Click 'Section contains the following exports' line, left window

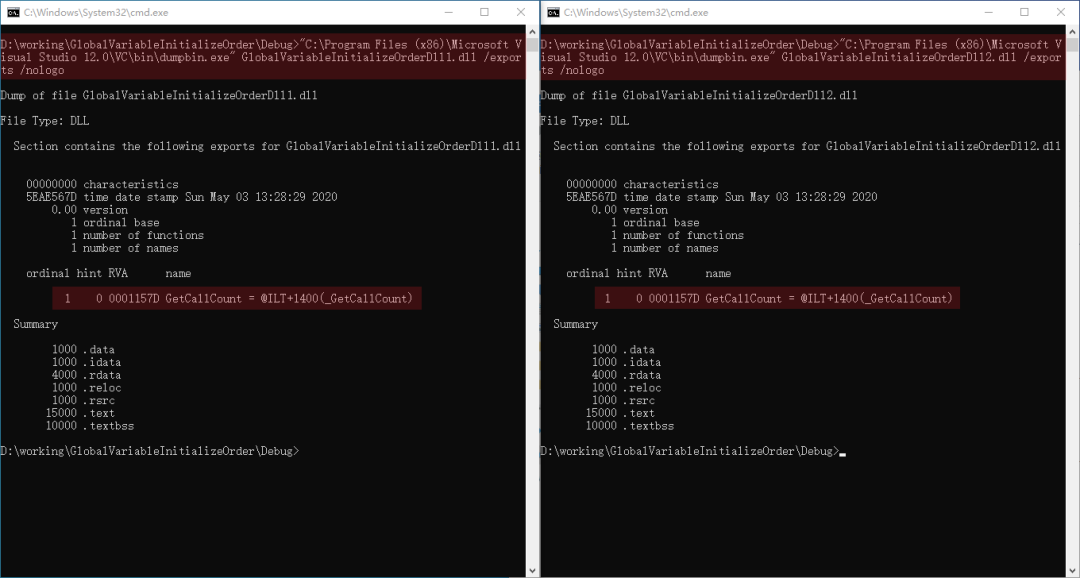coord(267,147)
